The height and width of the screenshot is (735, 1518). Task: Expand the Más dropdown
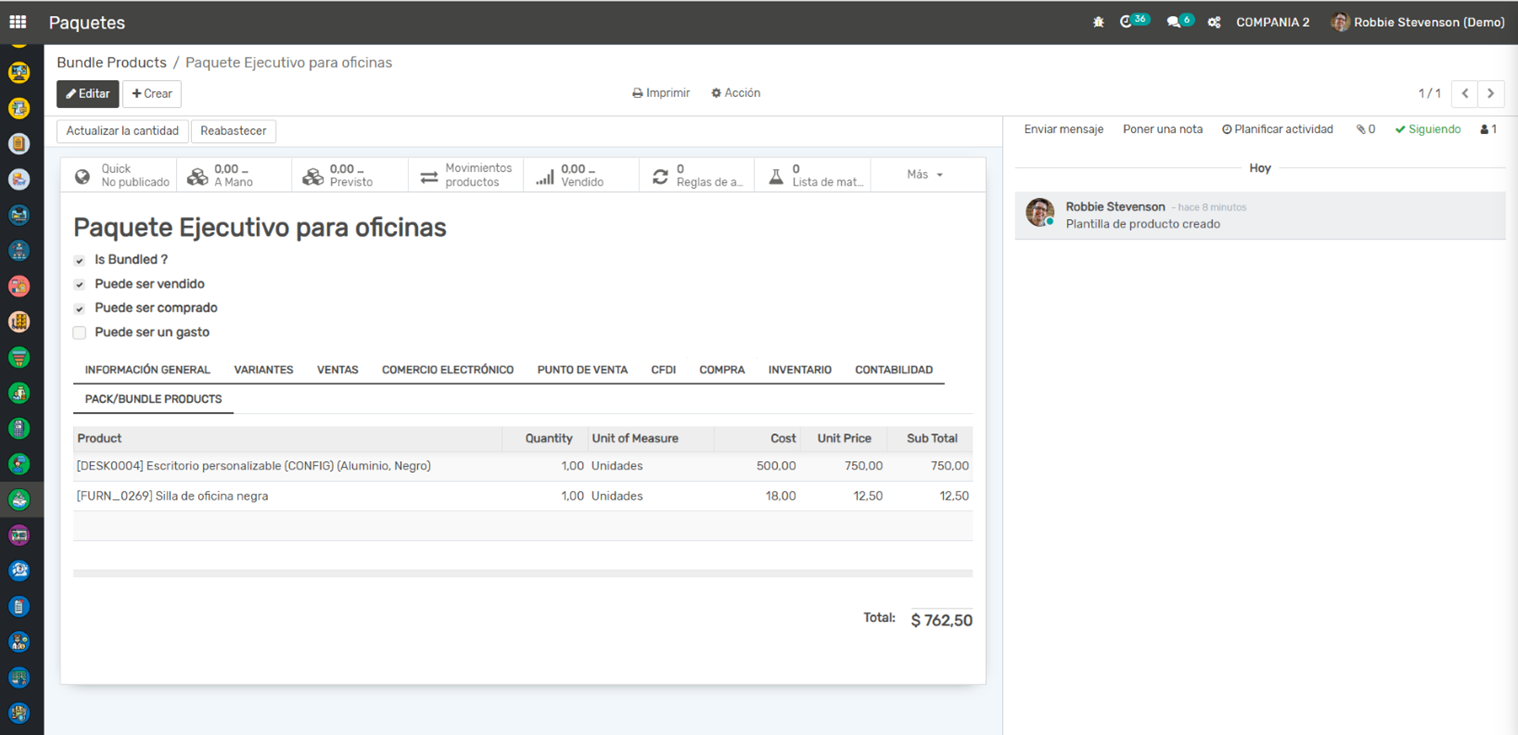pyautogui.click(x=925, y=175)
